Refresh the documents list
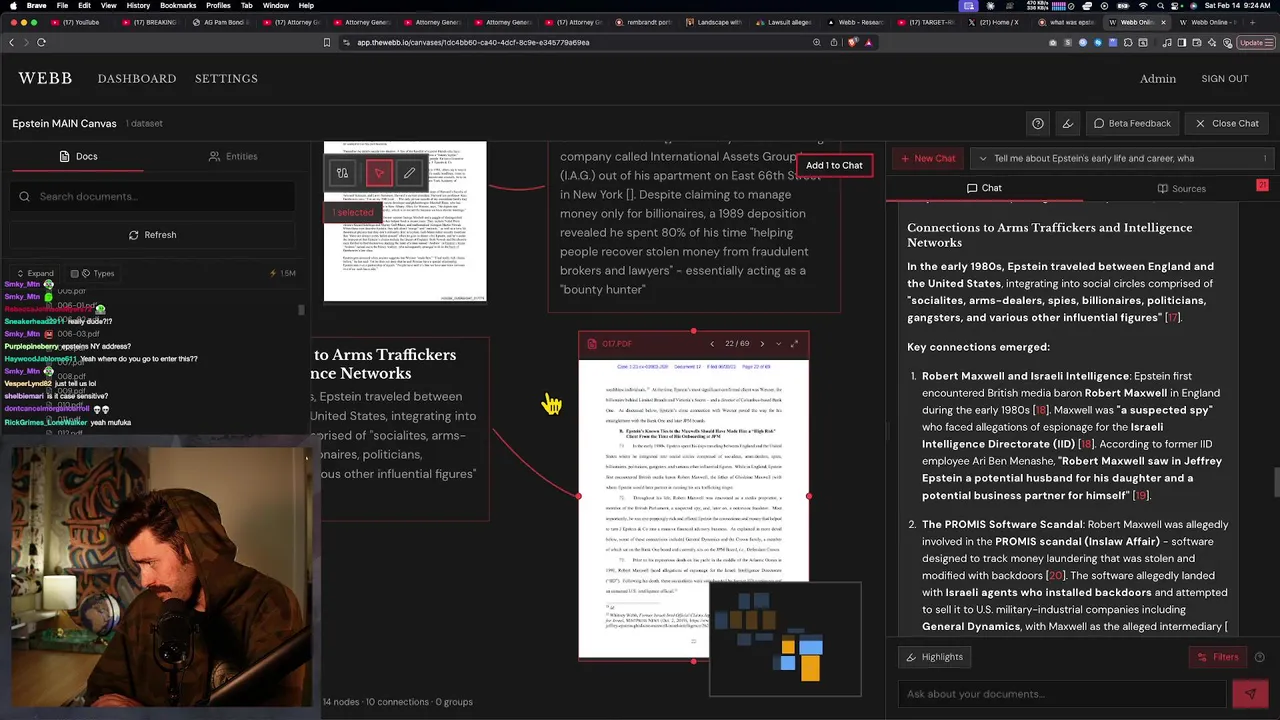The width and height of the screenshot is (1280, 720). tap(153, 234)
